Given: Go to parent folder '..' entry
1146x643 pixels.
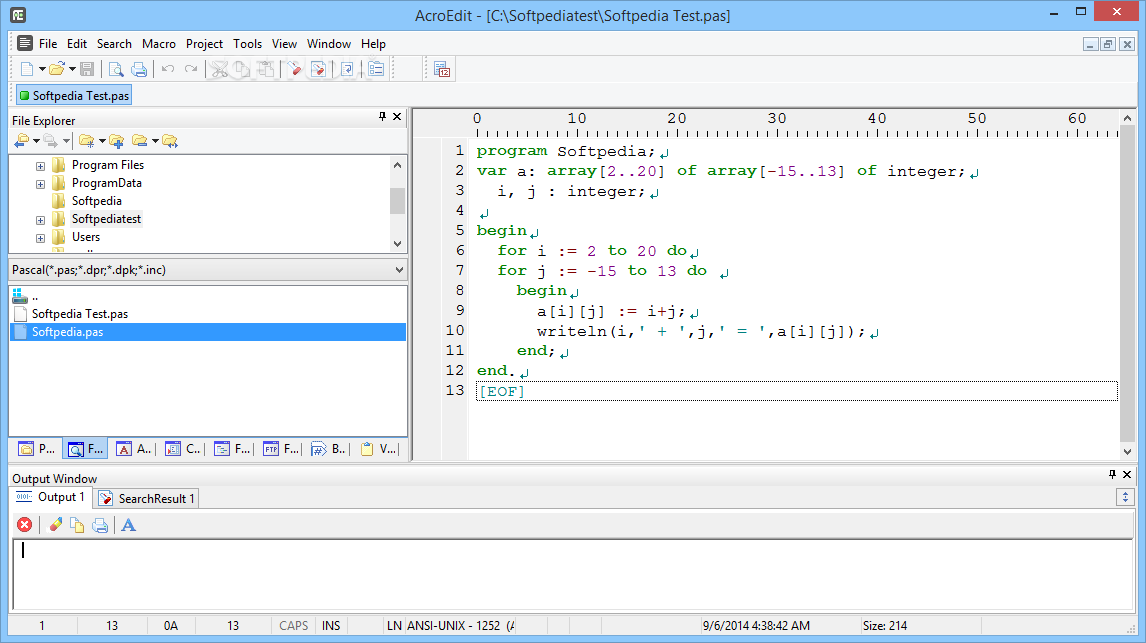Looking at the screenshot, I should [x=34, y=296].
